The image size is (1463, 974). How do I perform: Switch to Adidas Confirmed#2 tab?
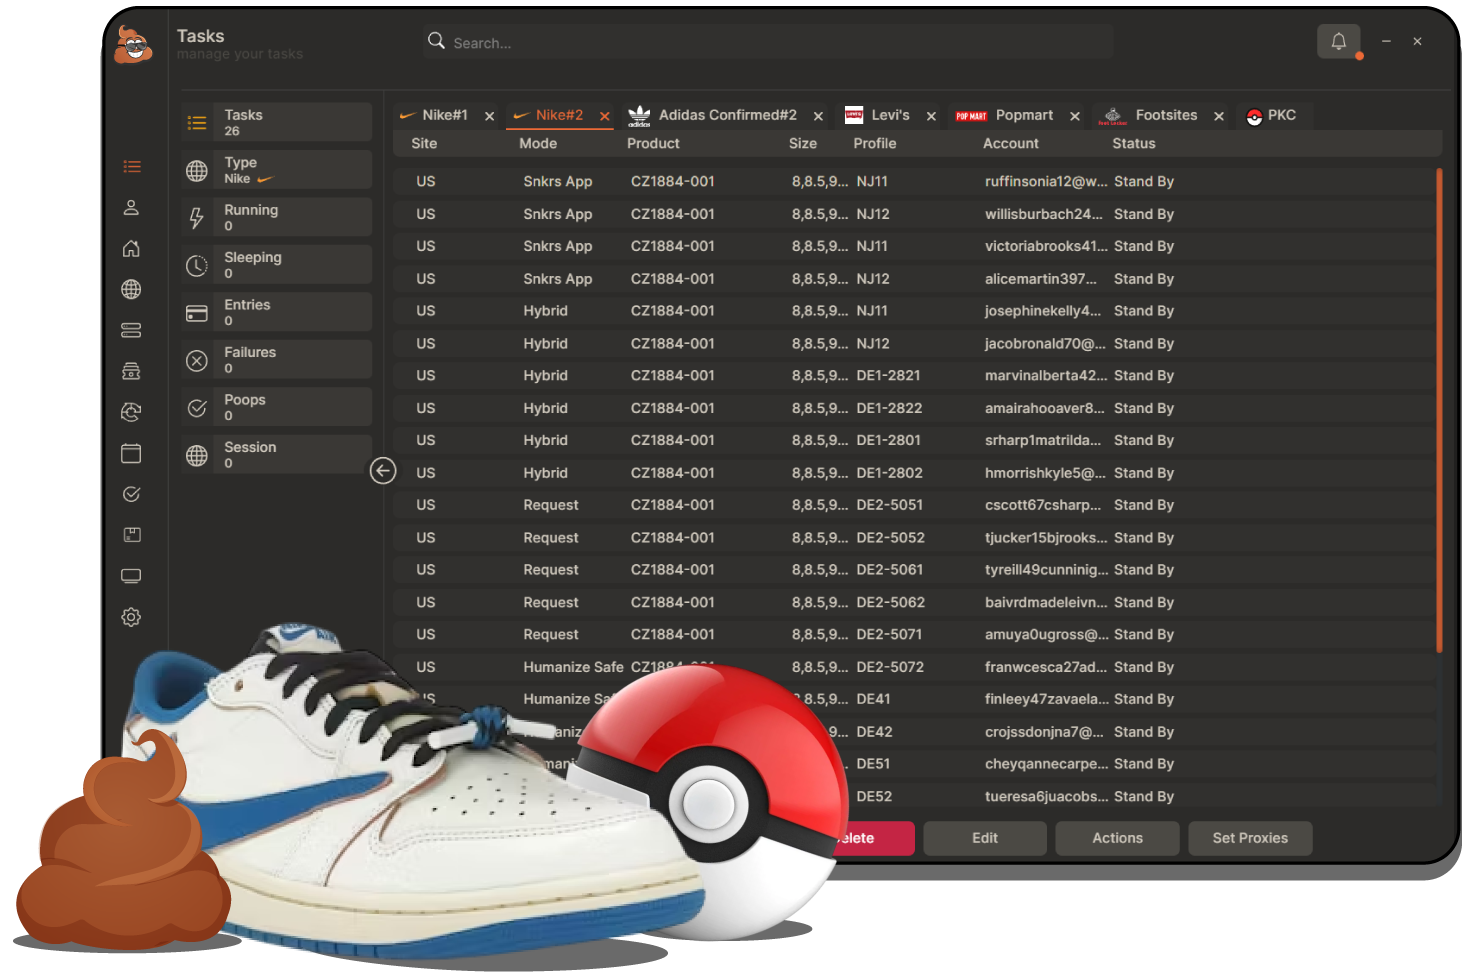[727, 115]
